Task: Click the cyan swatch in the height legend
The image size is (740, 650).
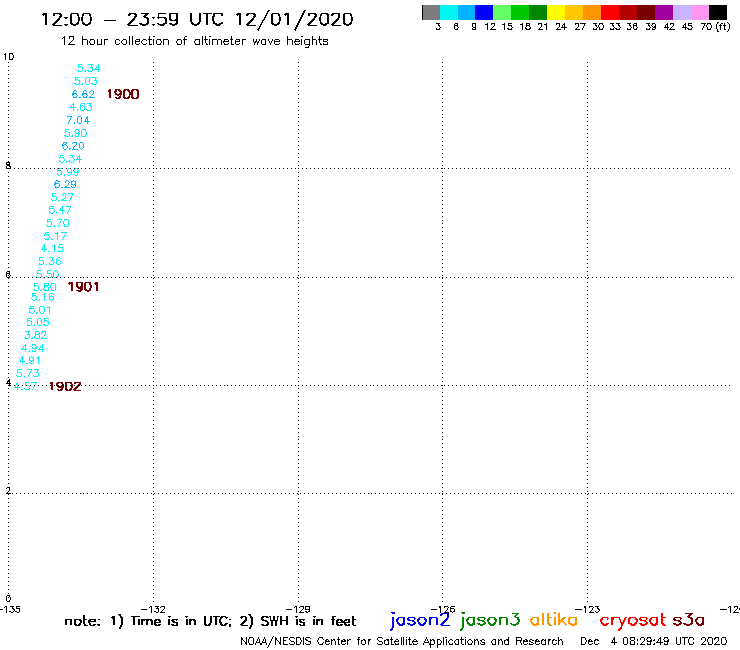Action: 449,12
